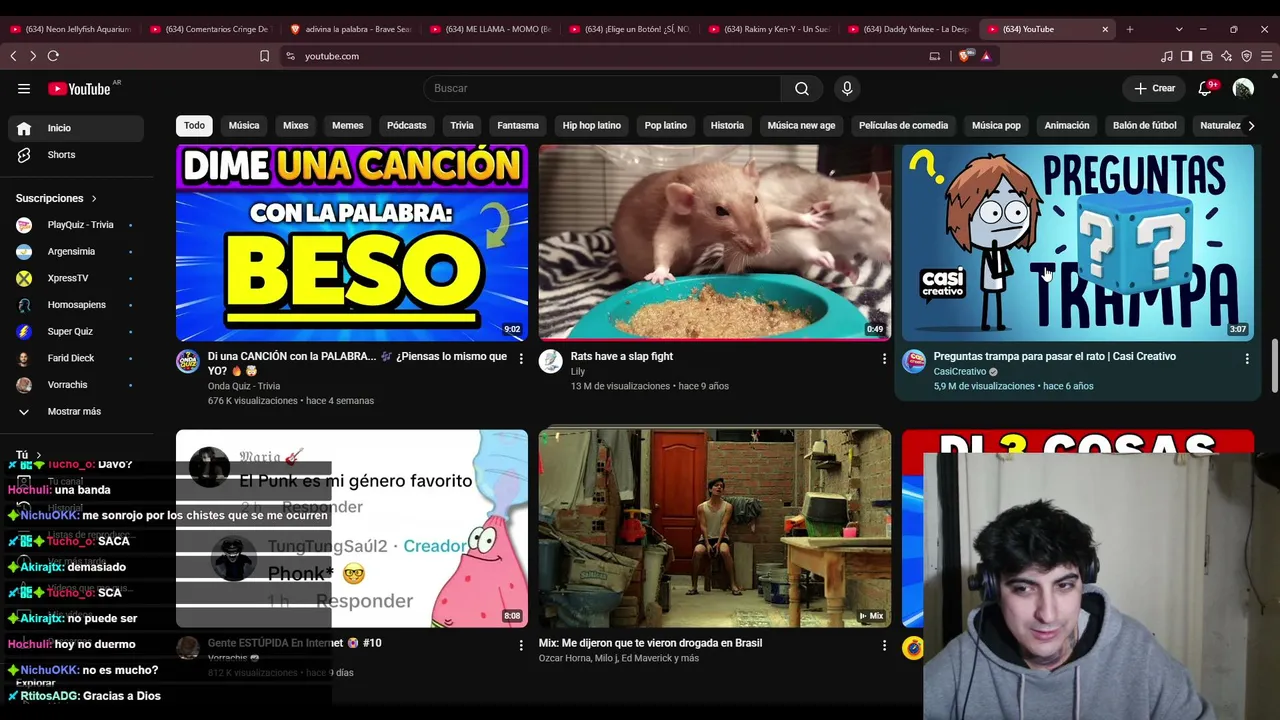Open the Brave VPN shield icon
Viewport: 1280px width, 720px height.
coord(1246,56)
